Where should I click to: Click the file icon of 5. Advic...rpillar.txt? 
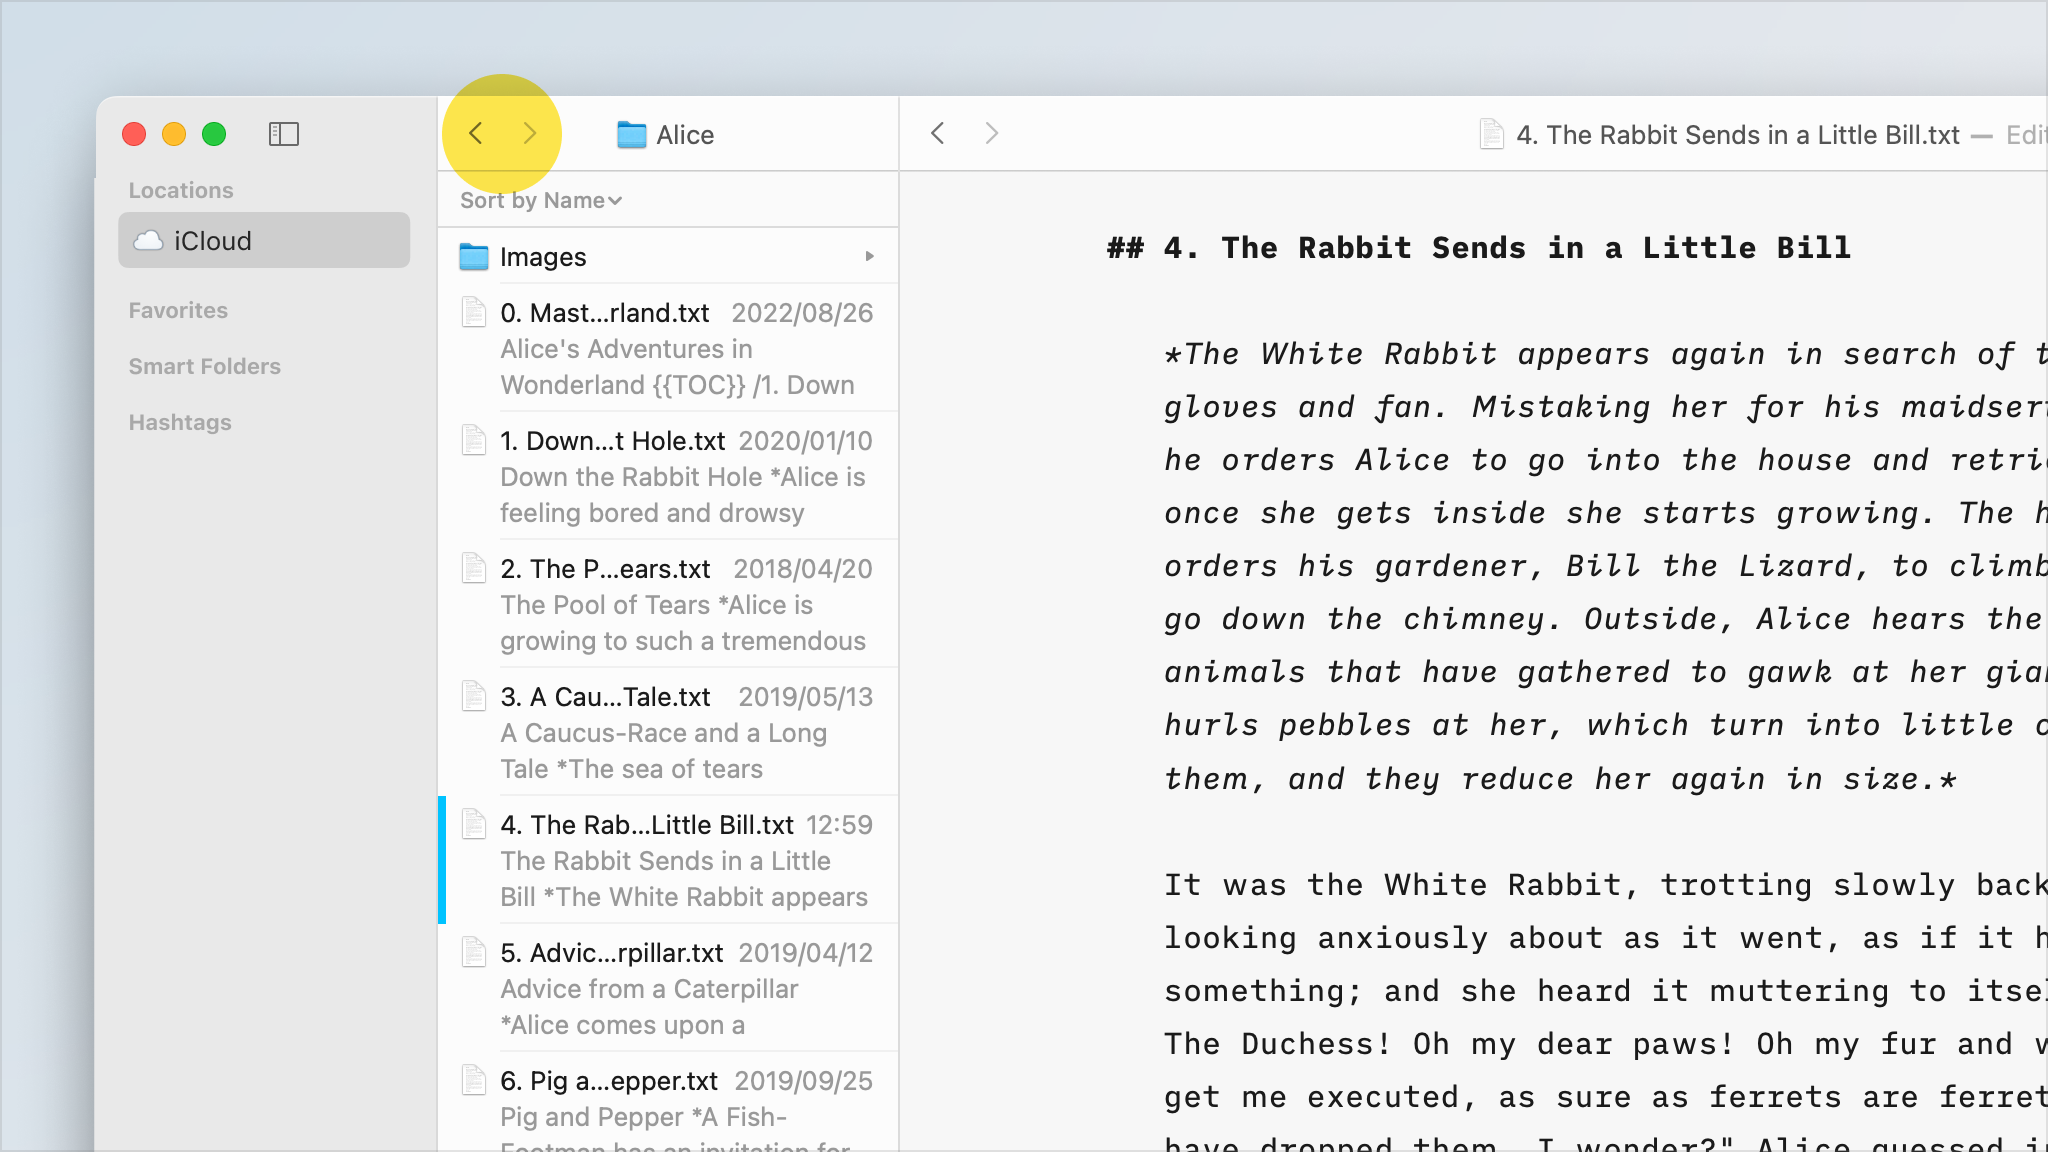click(474, 952)
